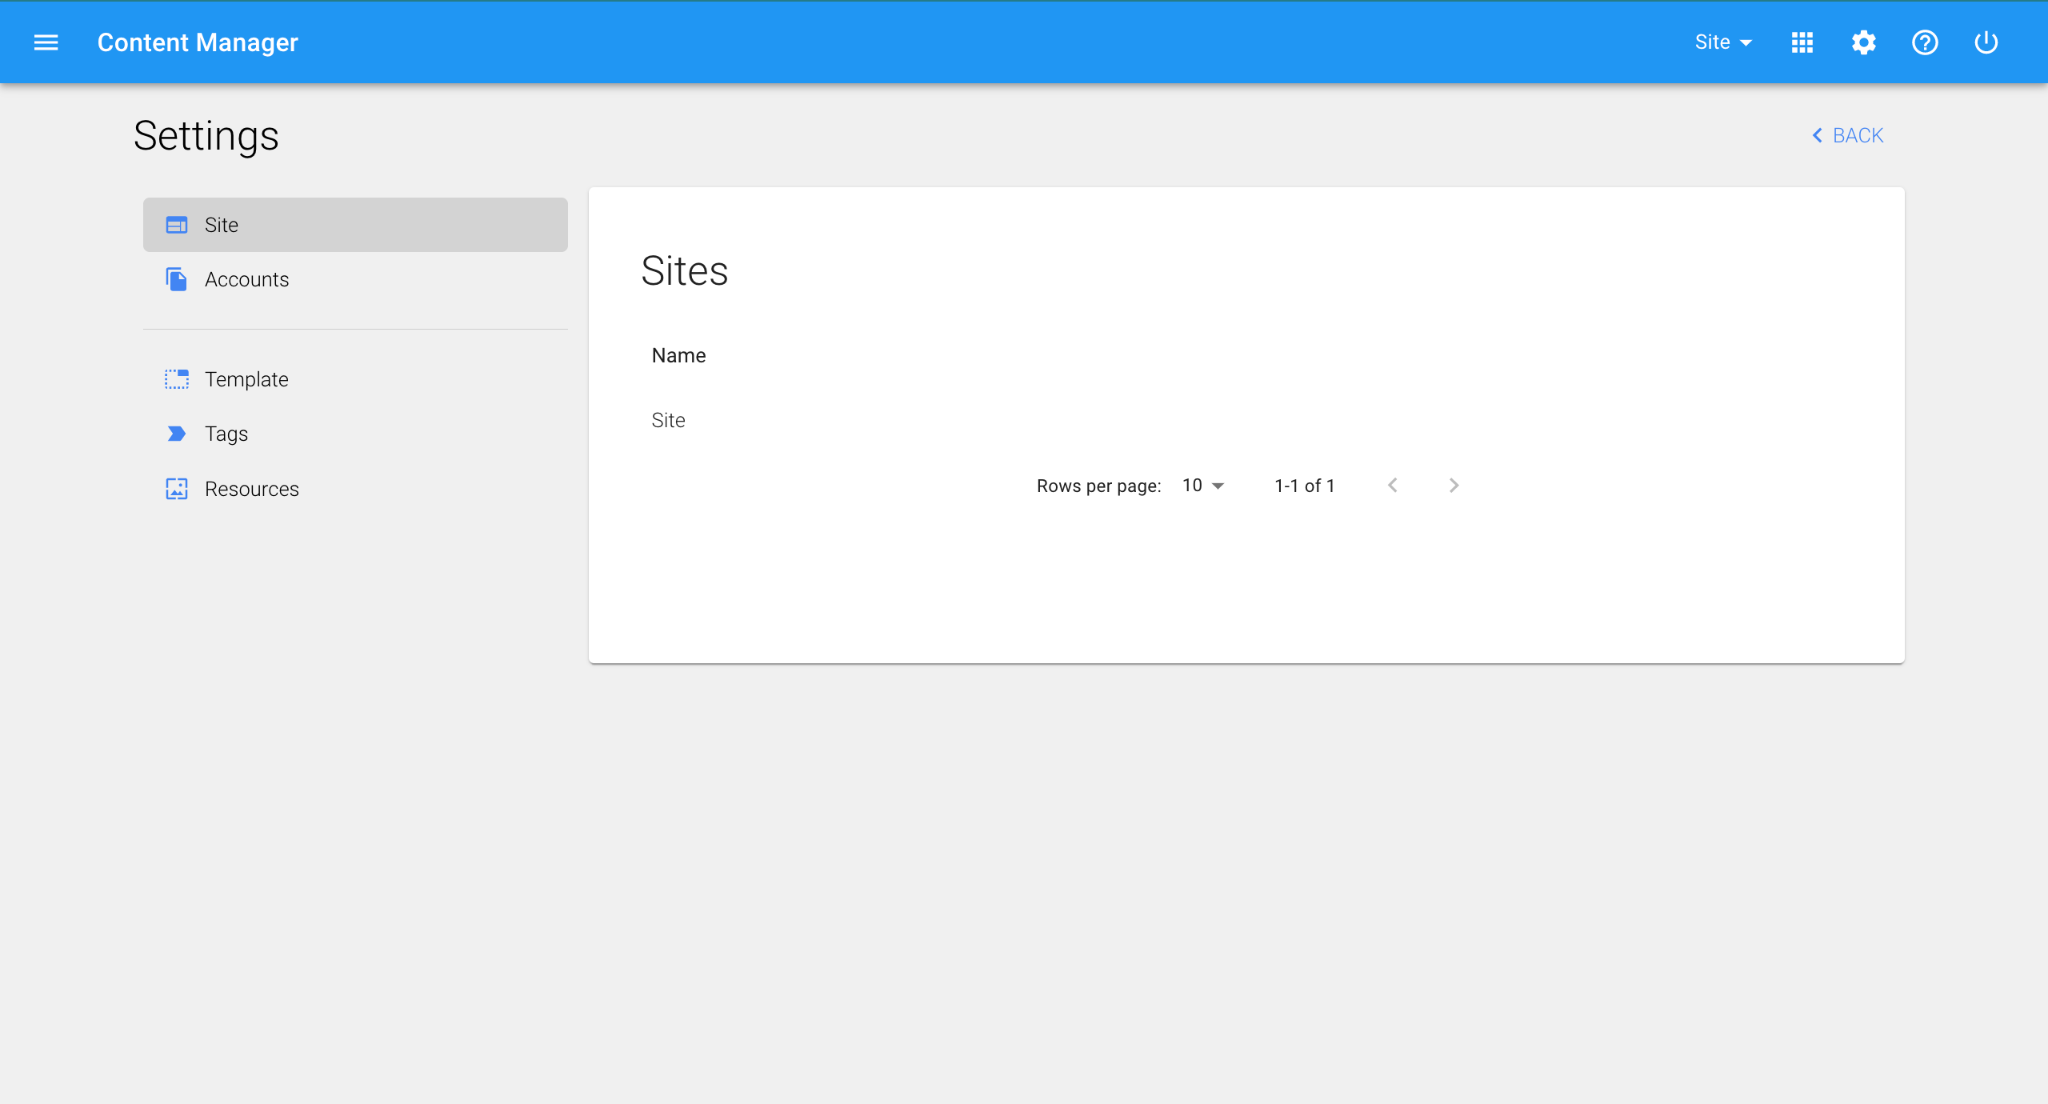Image resolution: width=2048 pixels, height=1104 pixels.
Task: Open the help question mark icon
Action: click(x=1924, y=42)
